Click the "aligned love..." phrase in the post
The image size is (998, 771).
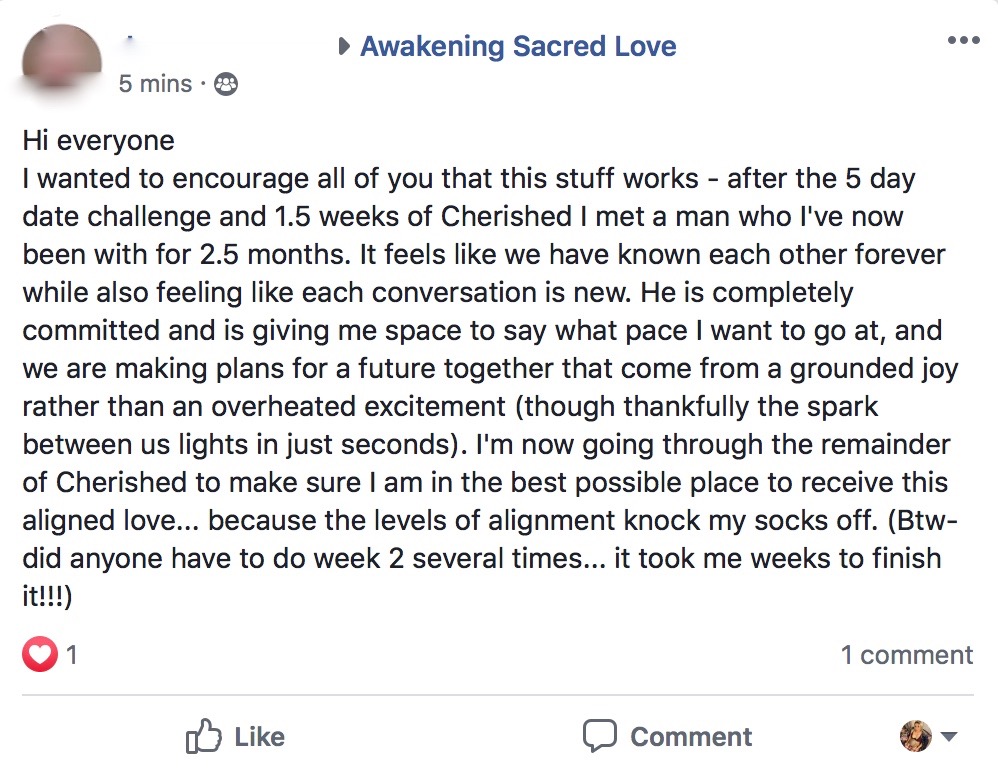[110, 521]
